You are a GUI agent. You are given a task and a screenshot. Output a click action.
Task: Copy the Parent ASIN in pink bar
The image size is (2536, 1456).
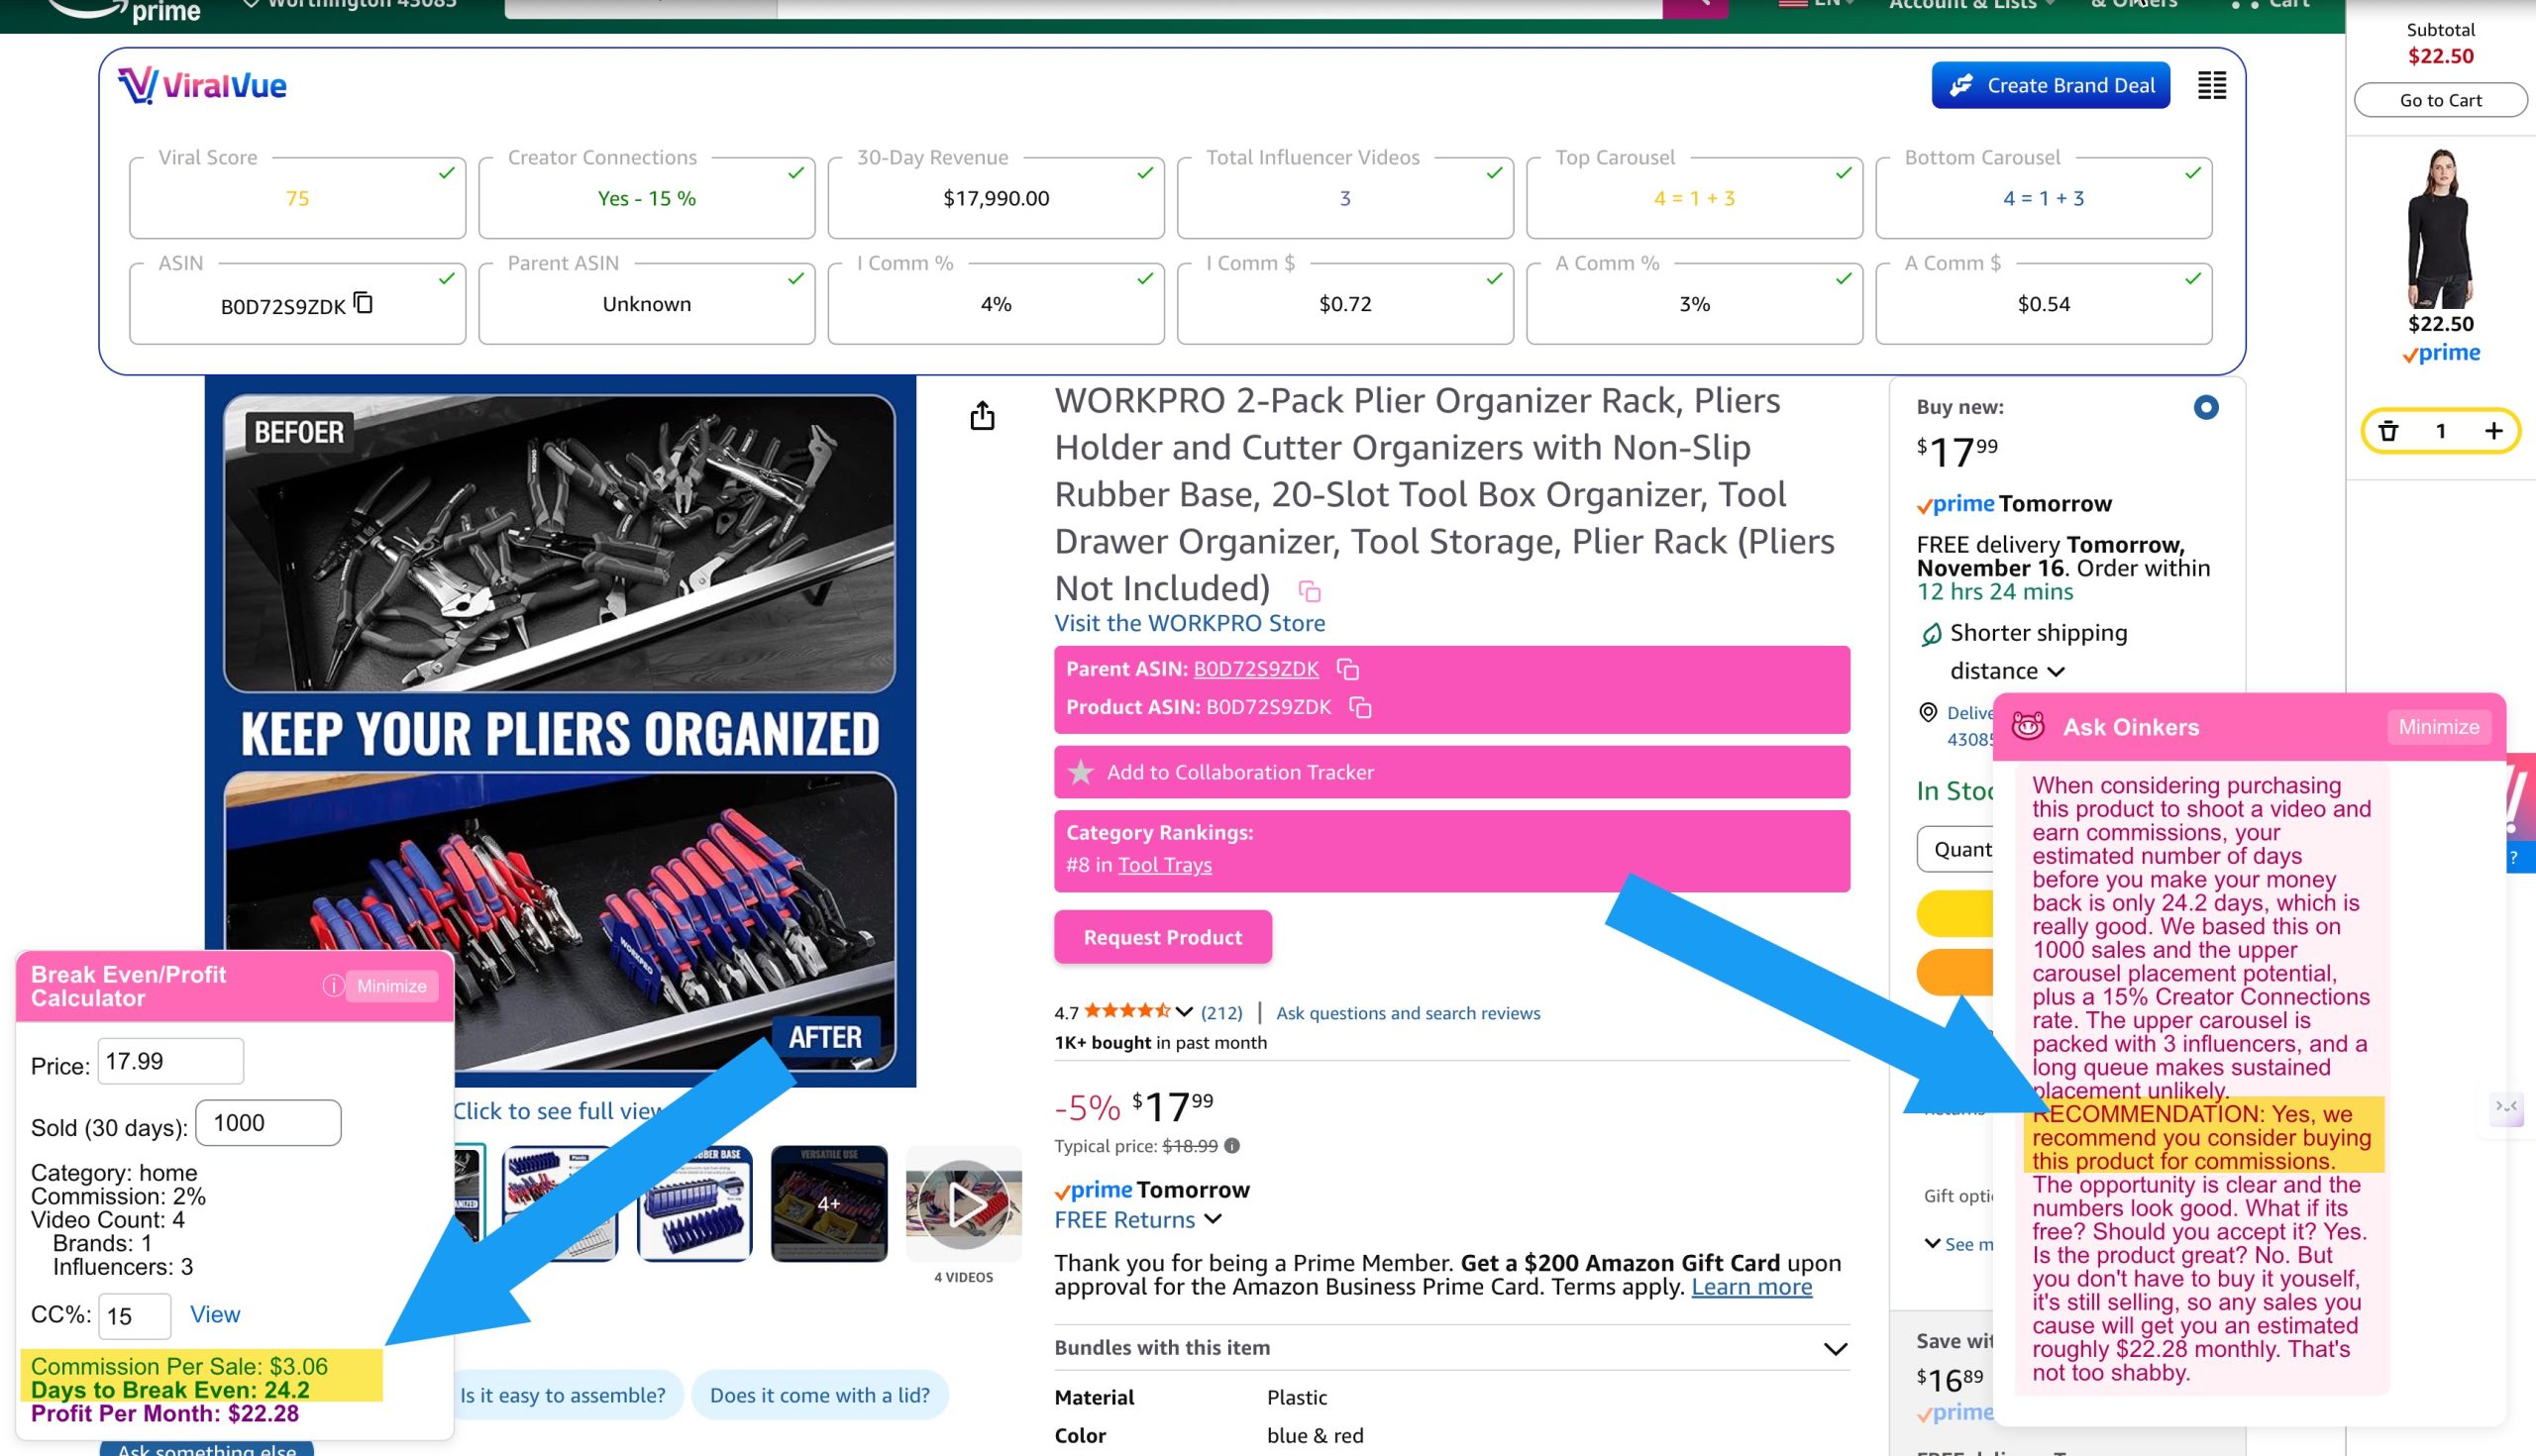1348,669
